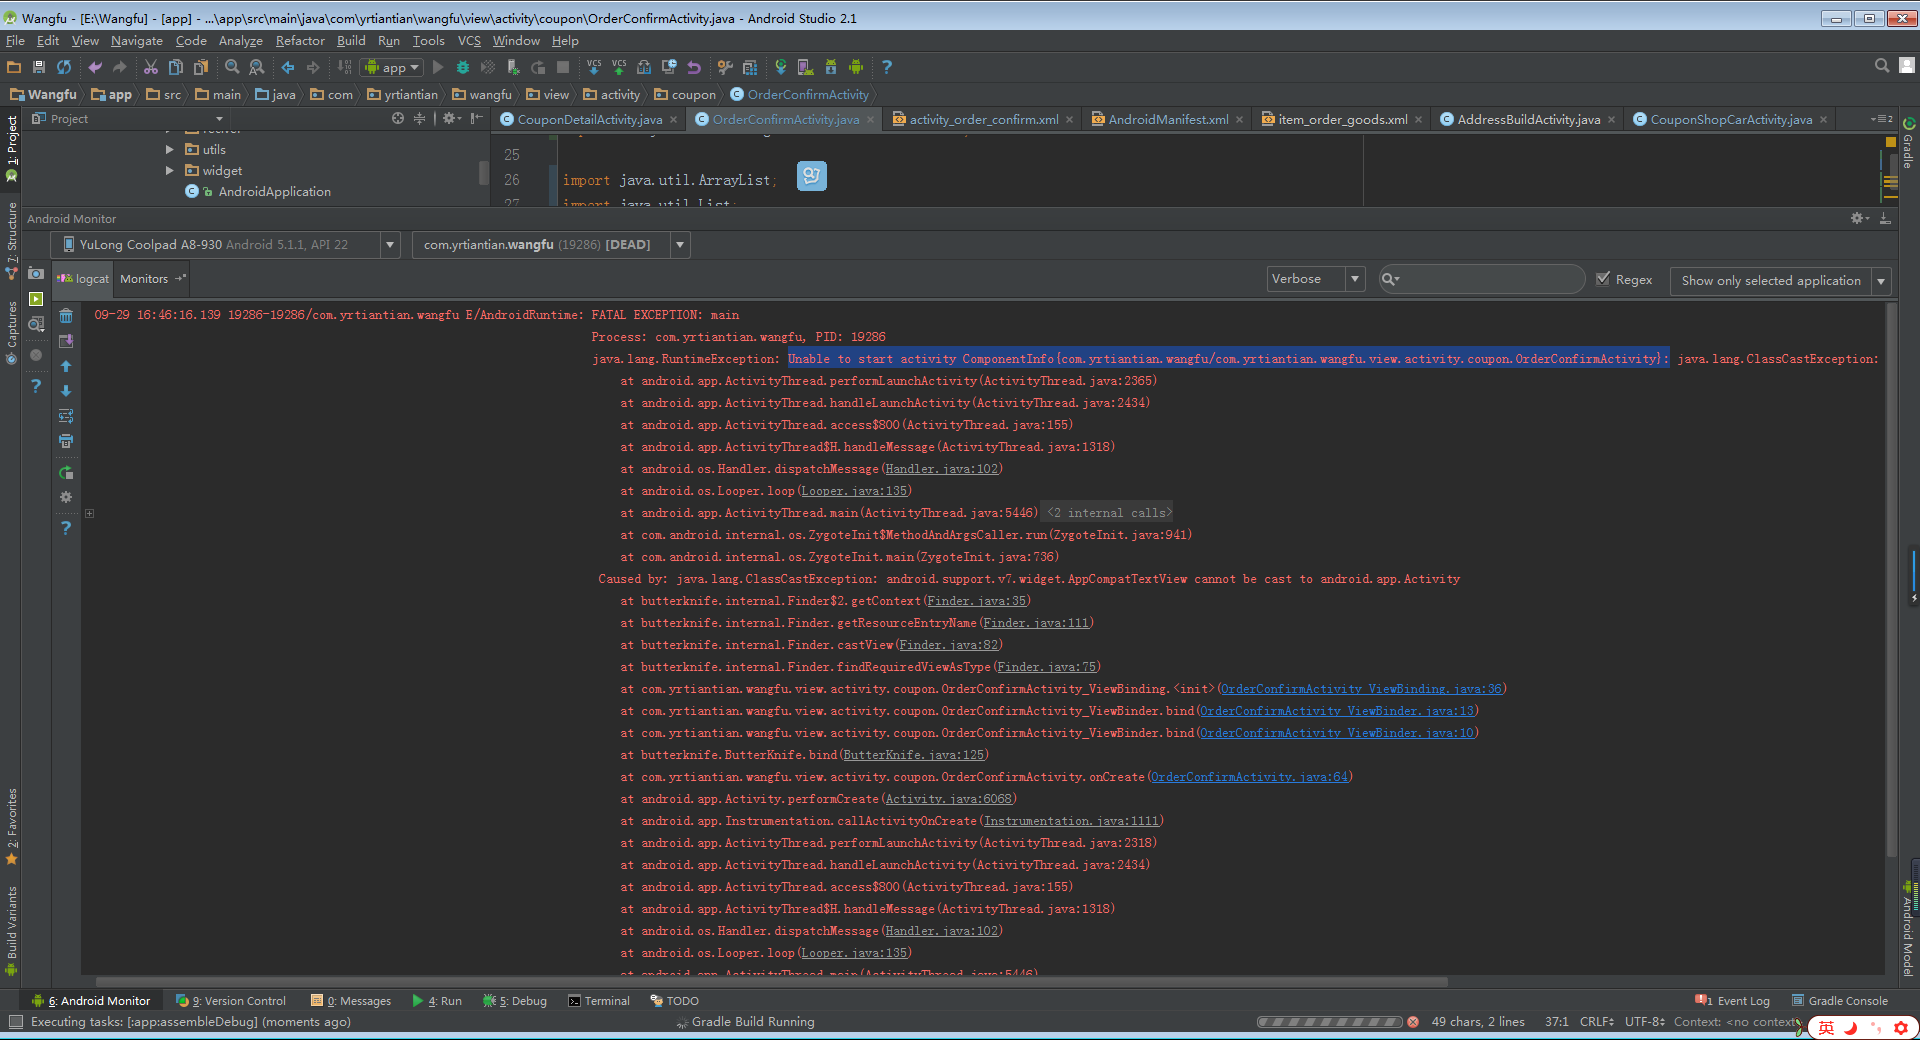This screenshot has height=1040, width=1920.
Task: Expand the widget folder in Project tree
Action: (170, 170)
